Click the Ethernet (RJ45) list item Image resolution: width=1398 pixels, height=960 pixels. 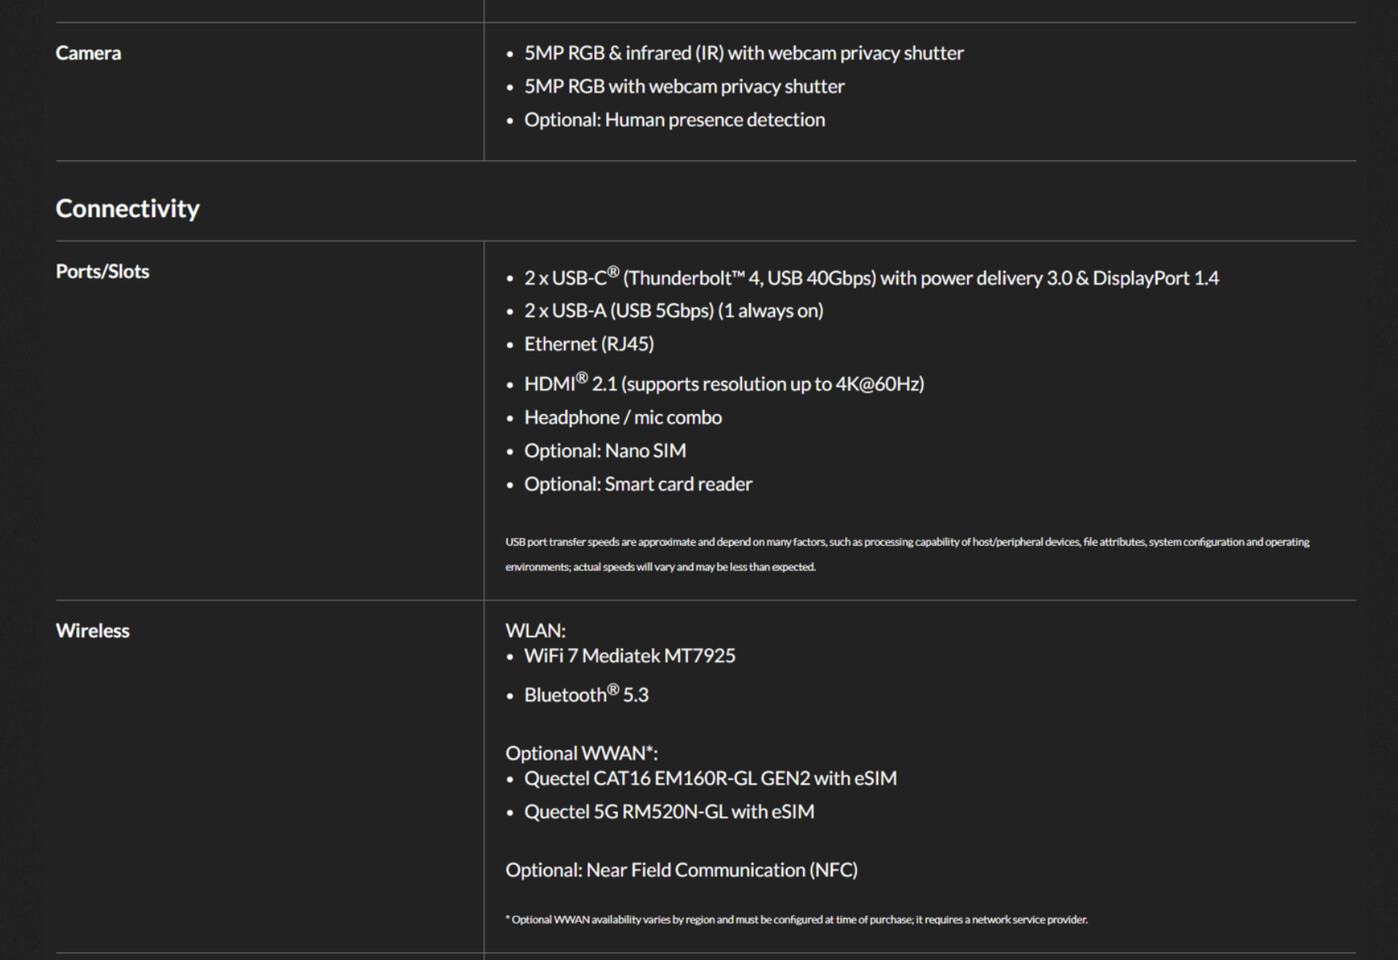[588, 344]
